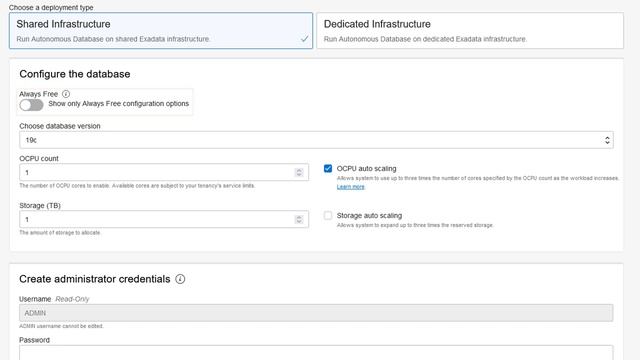Open the database version dropdown showing 19c
The width and height of the screenshot is (640, 360).
click(x=316, y=140)
